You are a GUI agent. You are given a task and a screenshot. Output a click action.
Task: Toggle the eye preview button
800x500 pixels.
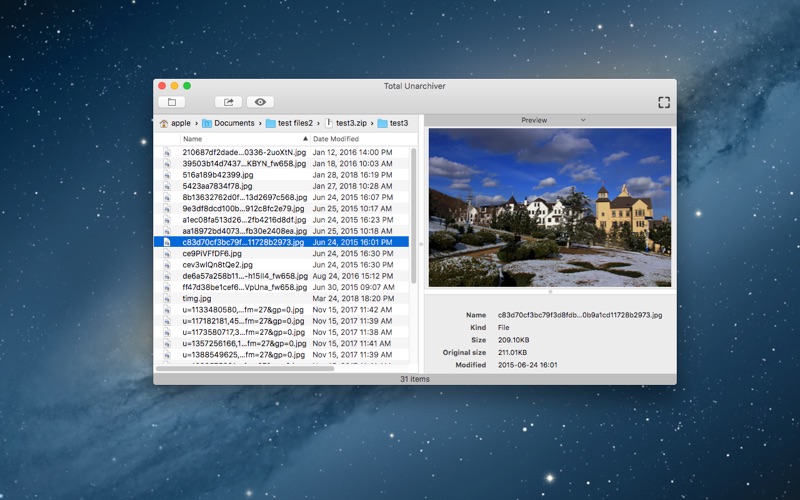coord(260,102)
